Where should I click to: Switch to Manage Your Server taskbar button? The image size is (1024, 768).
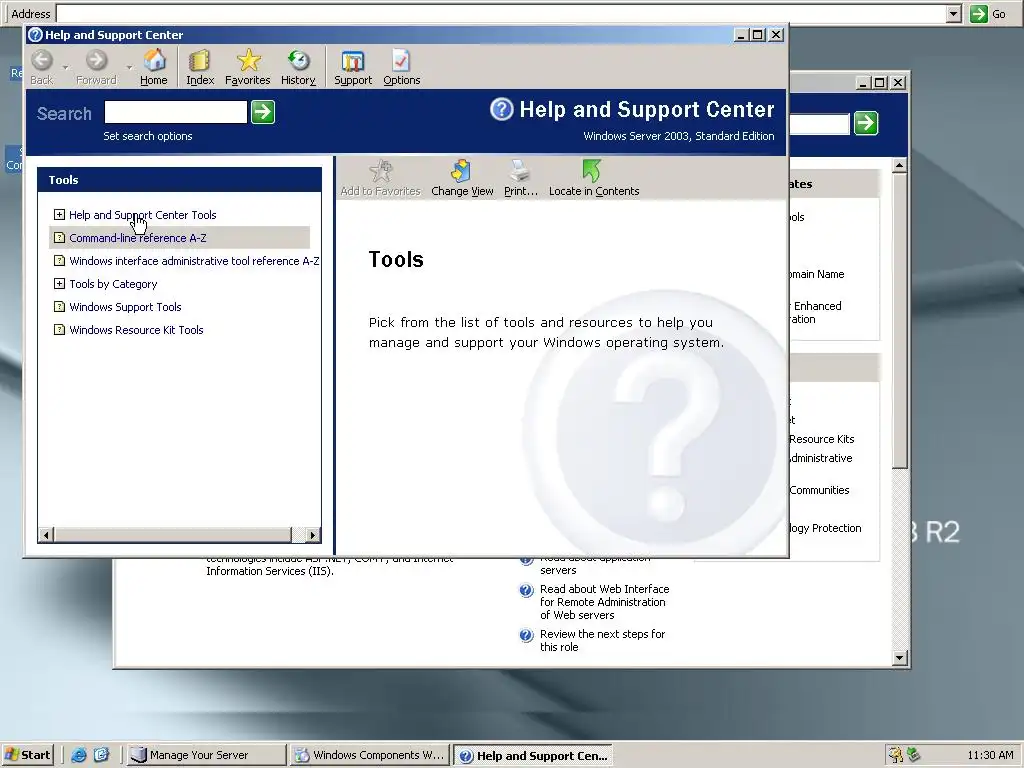[205, 755]
